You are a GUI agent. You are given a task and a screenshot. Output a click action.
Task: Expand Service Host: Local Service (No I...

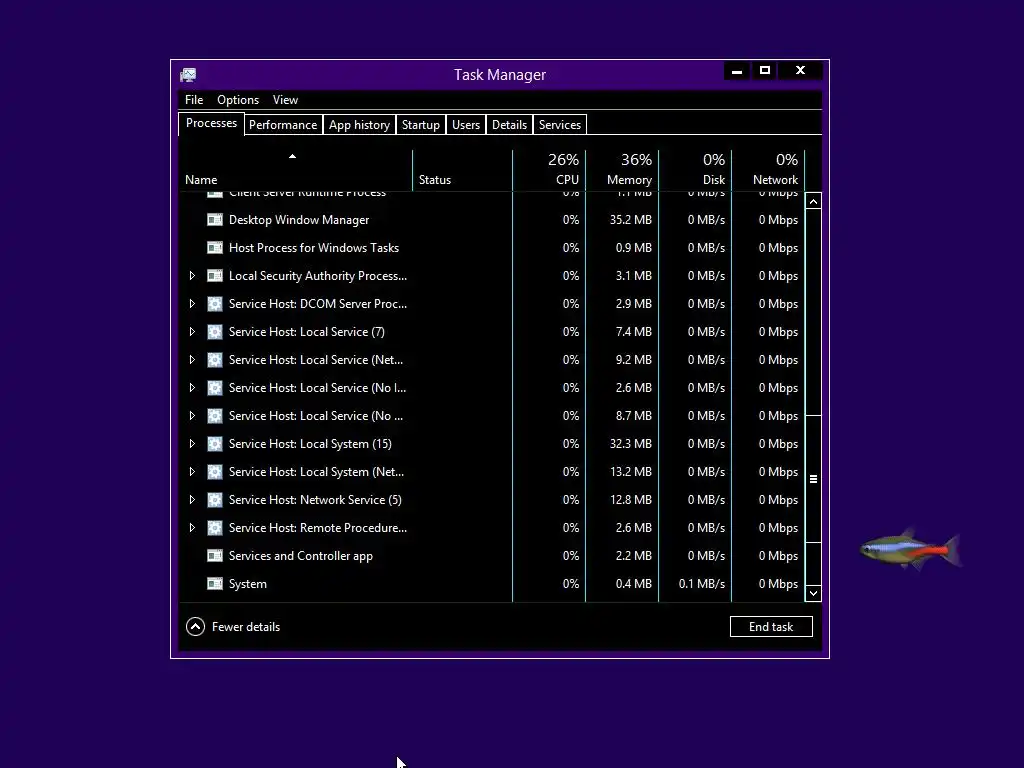(x=192, y=388)
